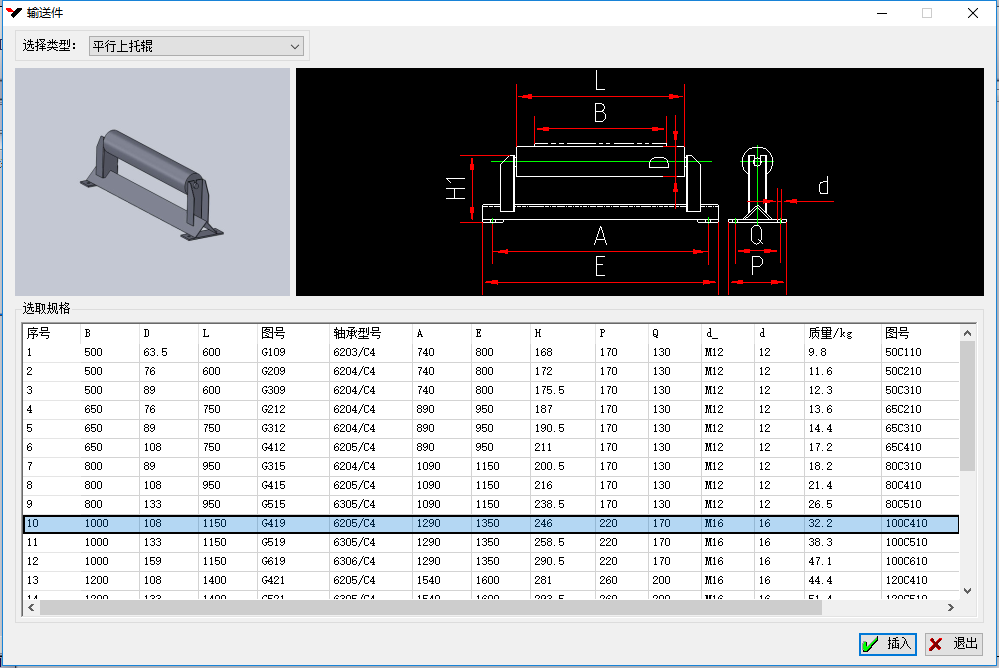999x668 pixels.
Task: Select the highlighted row 10 G419
Action: point(273,523)
